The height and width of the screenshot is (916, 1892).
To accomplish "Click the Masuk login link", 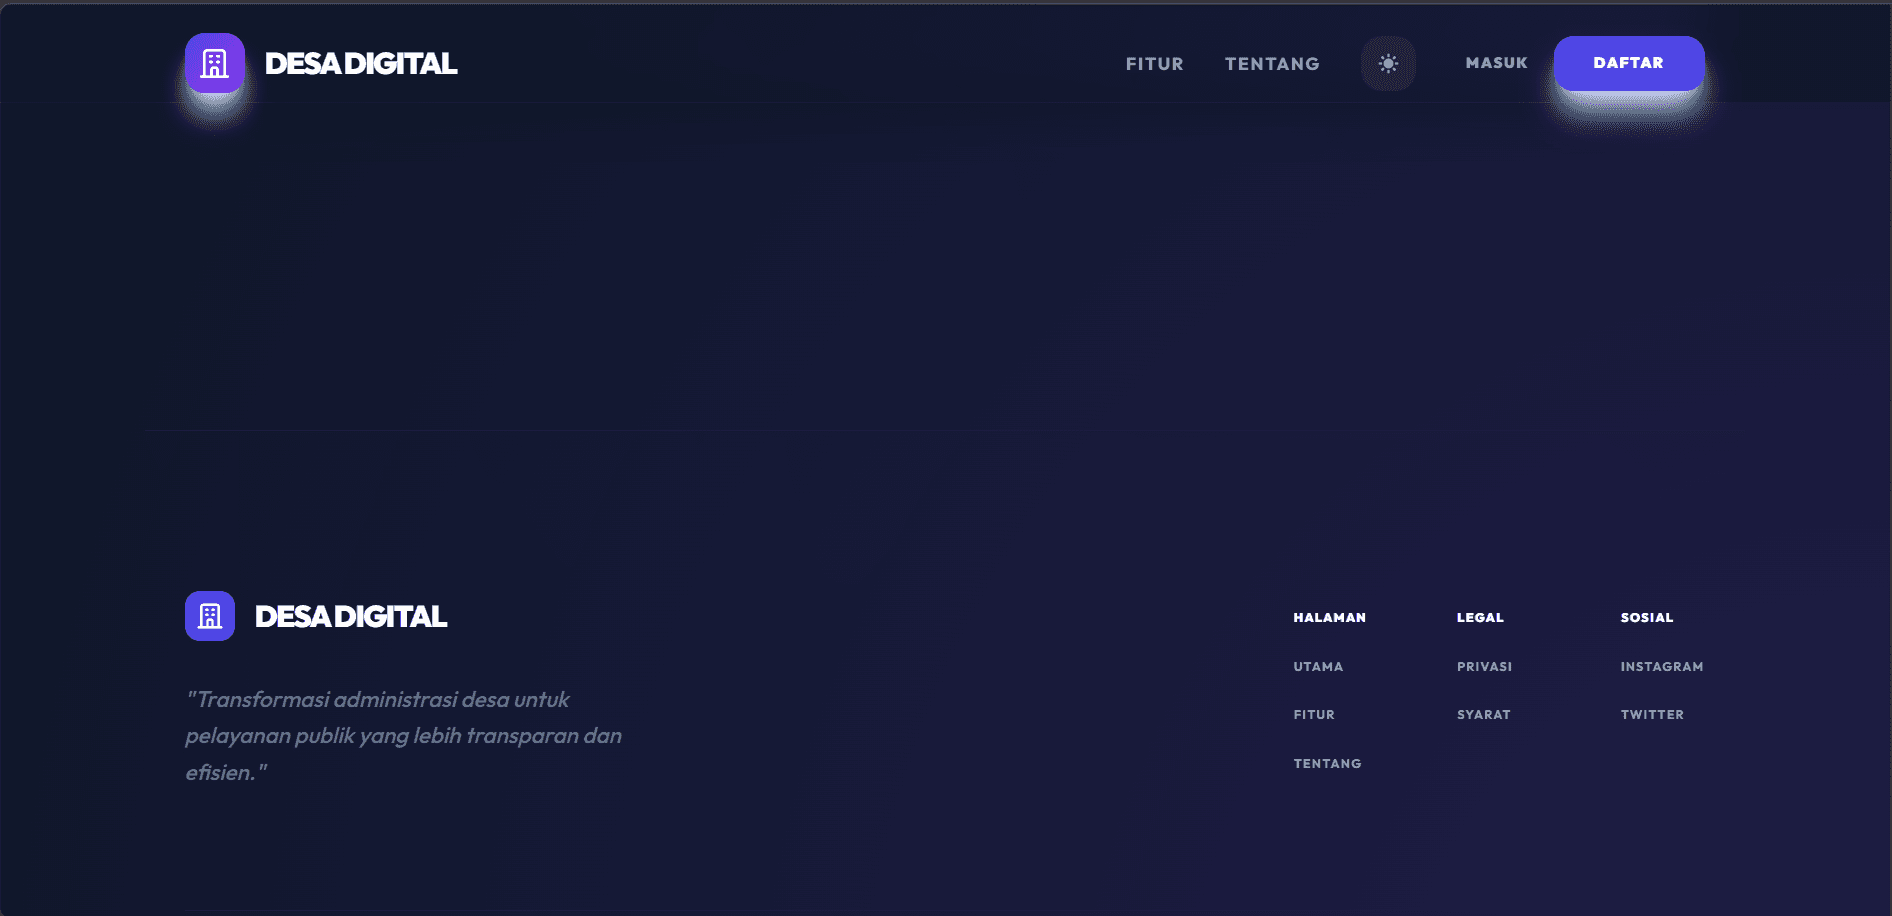I will (x=1496, y=63).
